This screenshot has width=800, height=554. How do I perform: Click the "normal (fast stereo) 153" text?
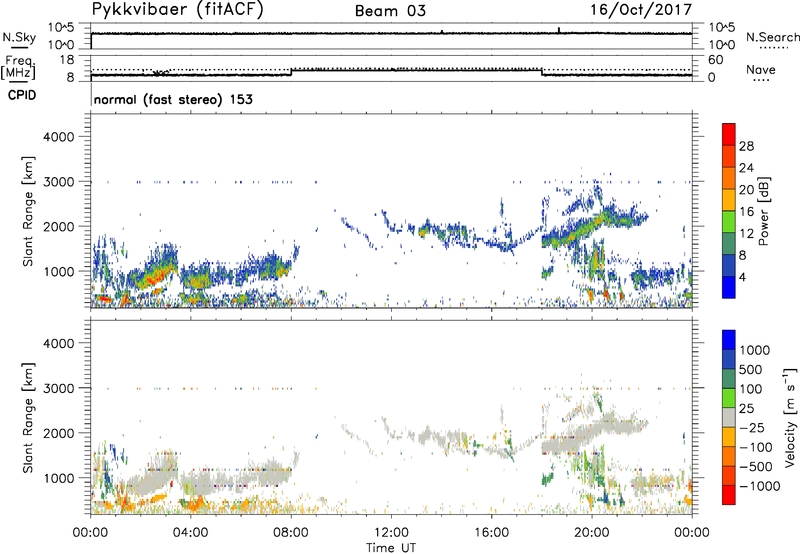coord(173,99)
